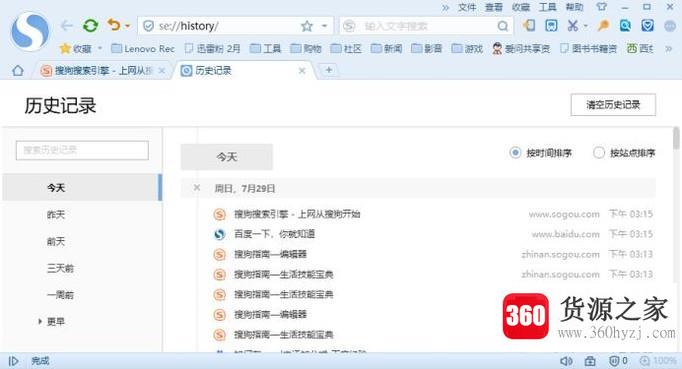
Task: Click the 清空历史记录 button
Action: tap(613, 104)
